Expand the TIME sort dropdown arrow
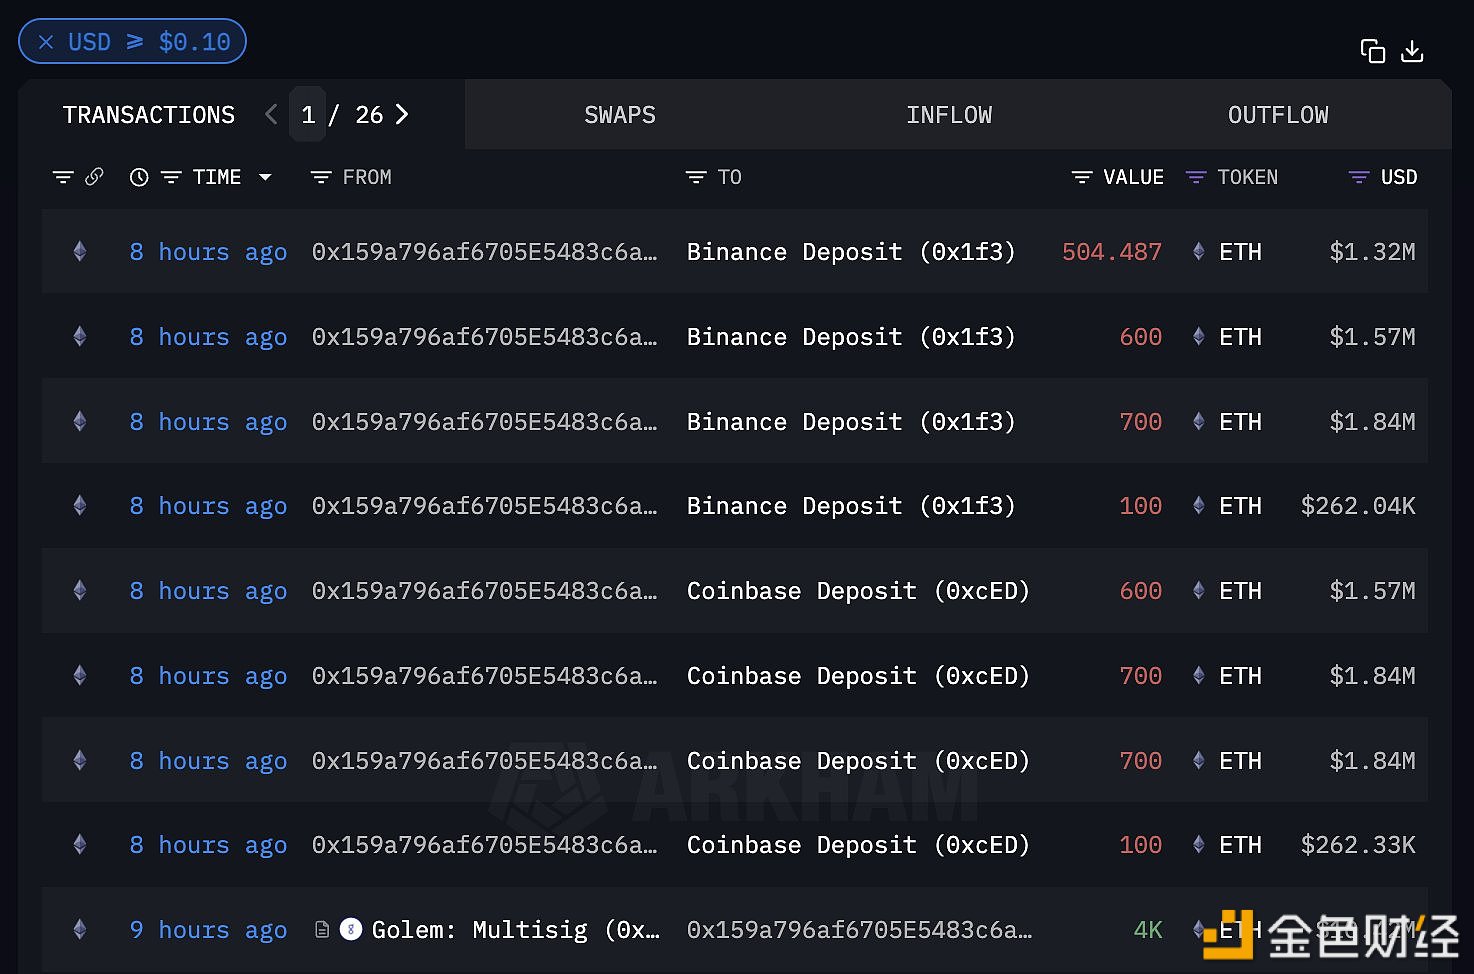 coord(265,177)
